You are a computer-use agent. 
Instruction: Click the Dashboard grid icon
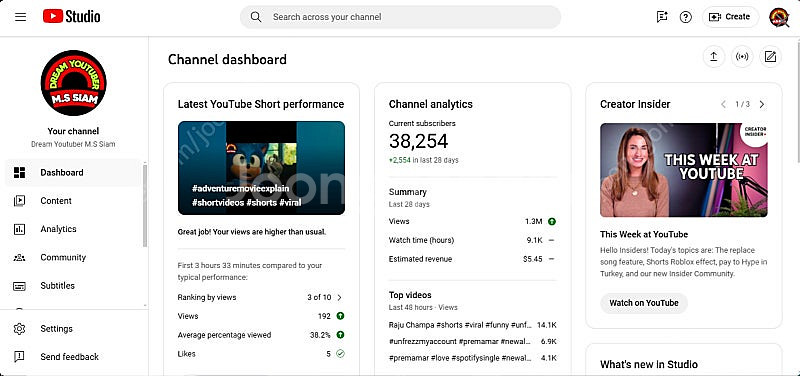point(19,172)
